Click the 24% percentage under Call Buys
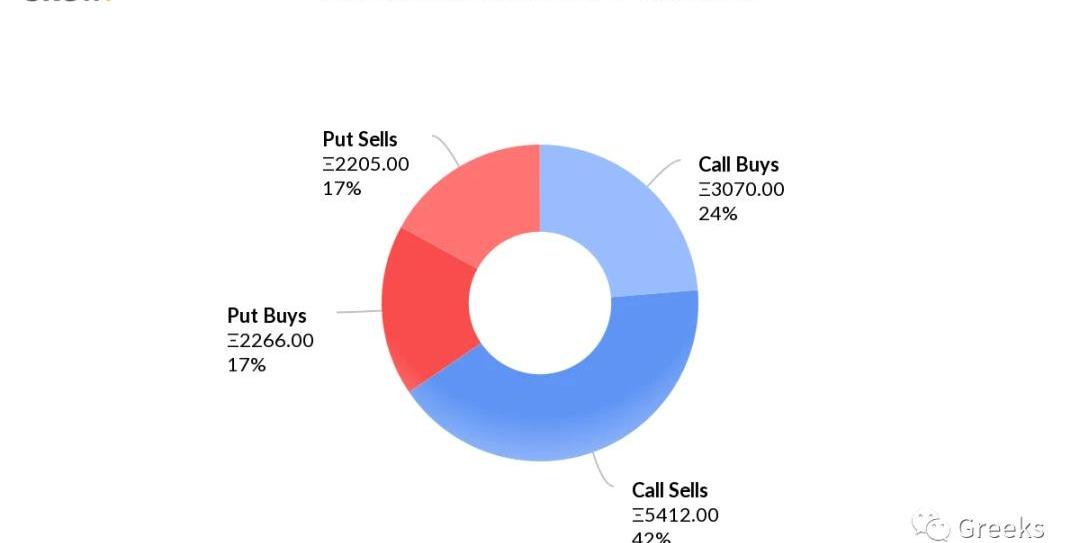Screen dimensions: 1080x543 tap(717, 213)
